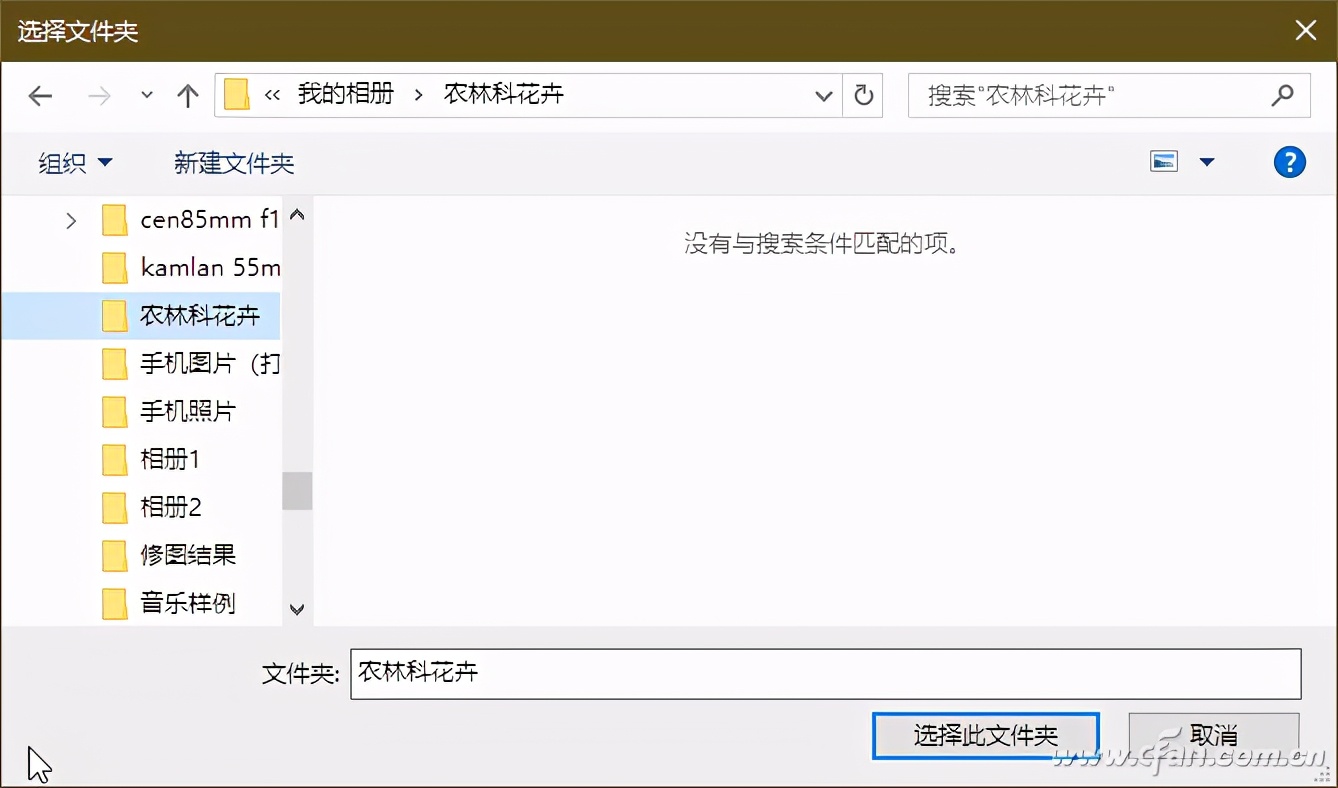
Task: Go up one folder level
Action: [x=187, y=95]
